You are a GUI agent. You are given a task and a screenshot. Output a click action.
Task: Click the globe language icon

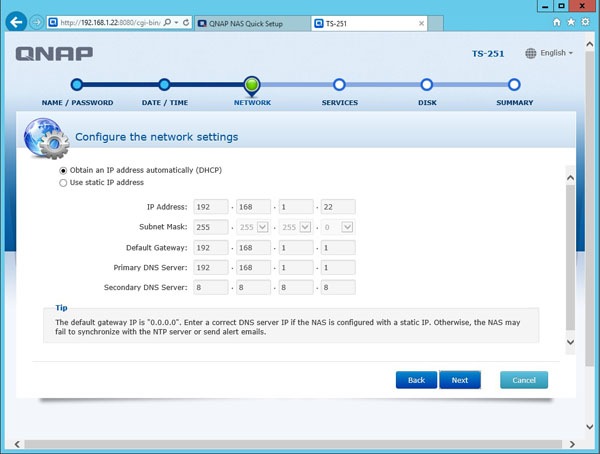click(530, 53)
